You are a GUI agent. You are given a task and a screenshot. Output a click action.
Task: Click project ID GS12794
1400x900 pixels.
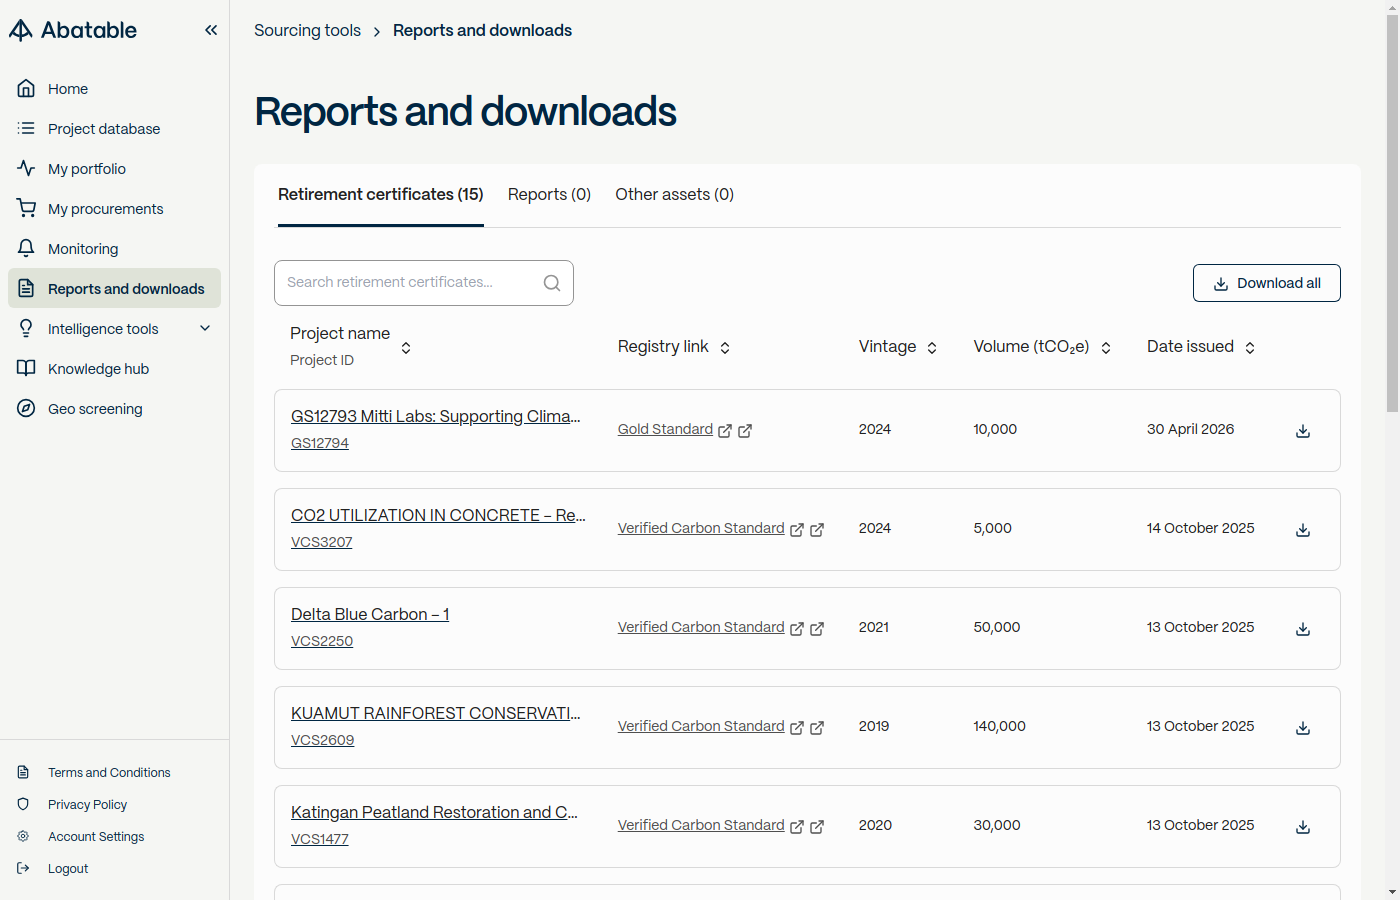click(320, 443)
